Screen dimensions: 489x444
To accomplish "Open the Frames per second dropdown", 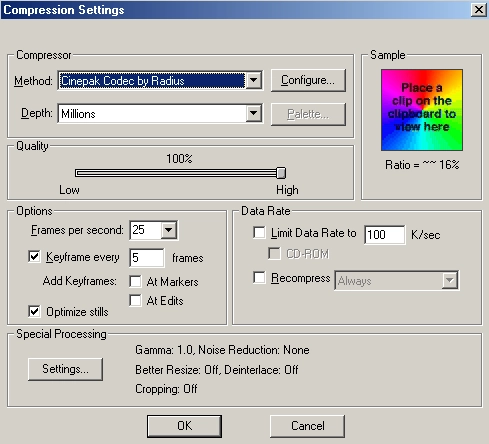I will point(169,230).
